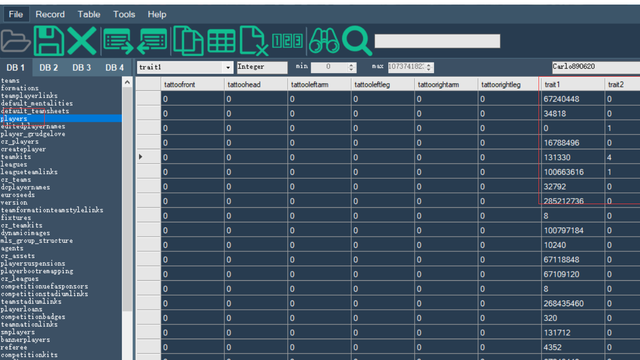Click the tattoorightarm column header
This screenshot has height=360, width=640.
[x=446, y=84]
